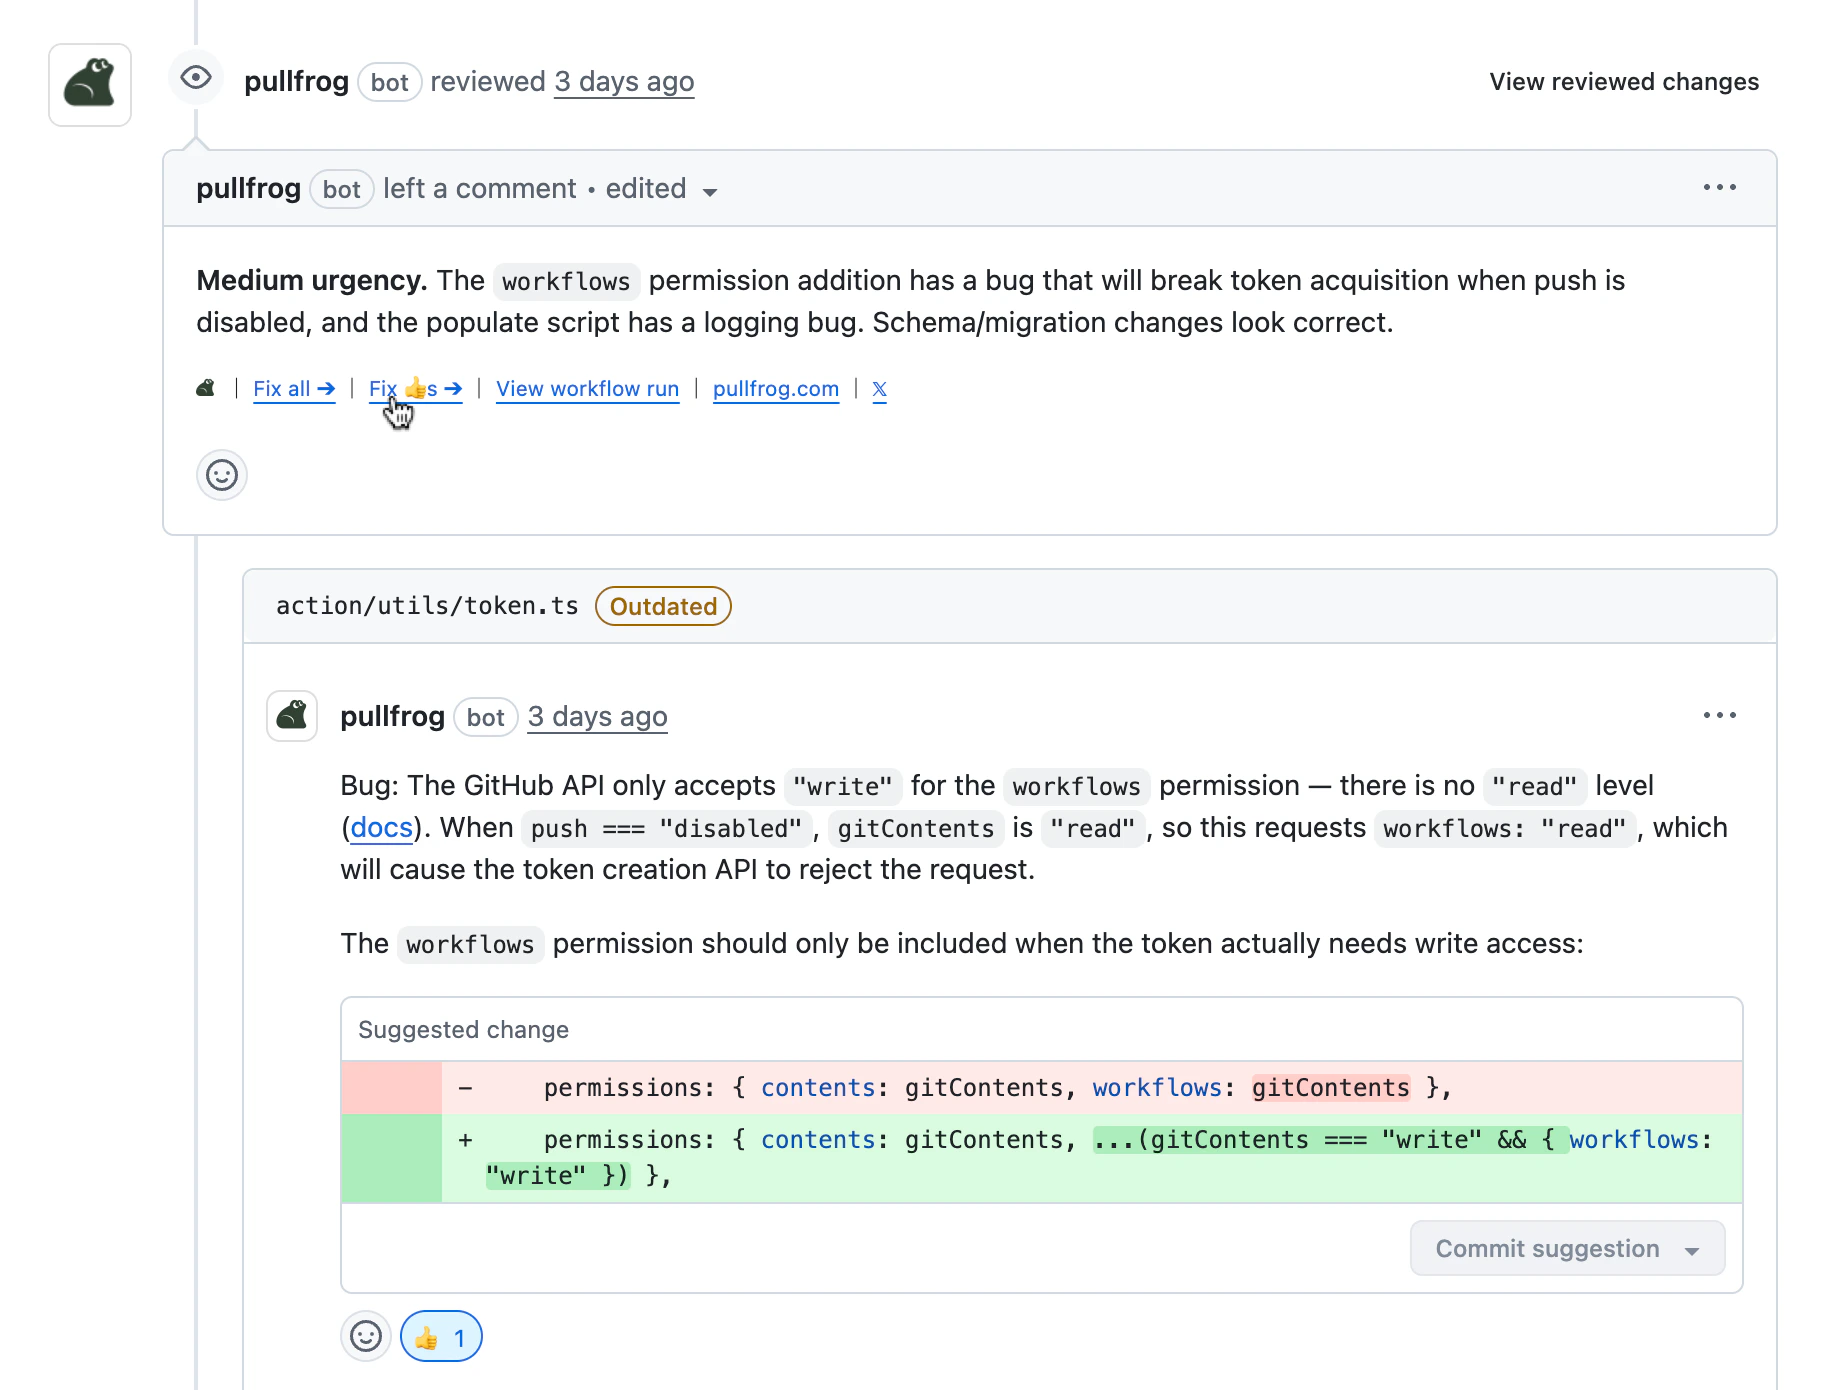This screenshot has width=1823, height=1390.
Task: Open inline comment '3 days ago' timestamp
Action: [597, 716]
